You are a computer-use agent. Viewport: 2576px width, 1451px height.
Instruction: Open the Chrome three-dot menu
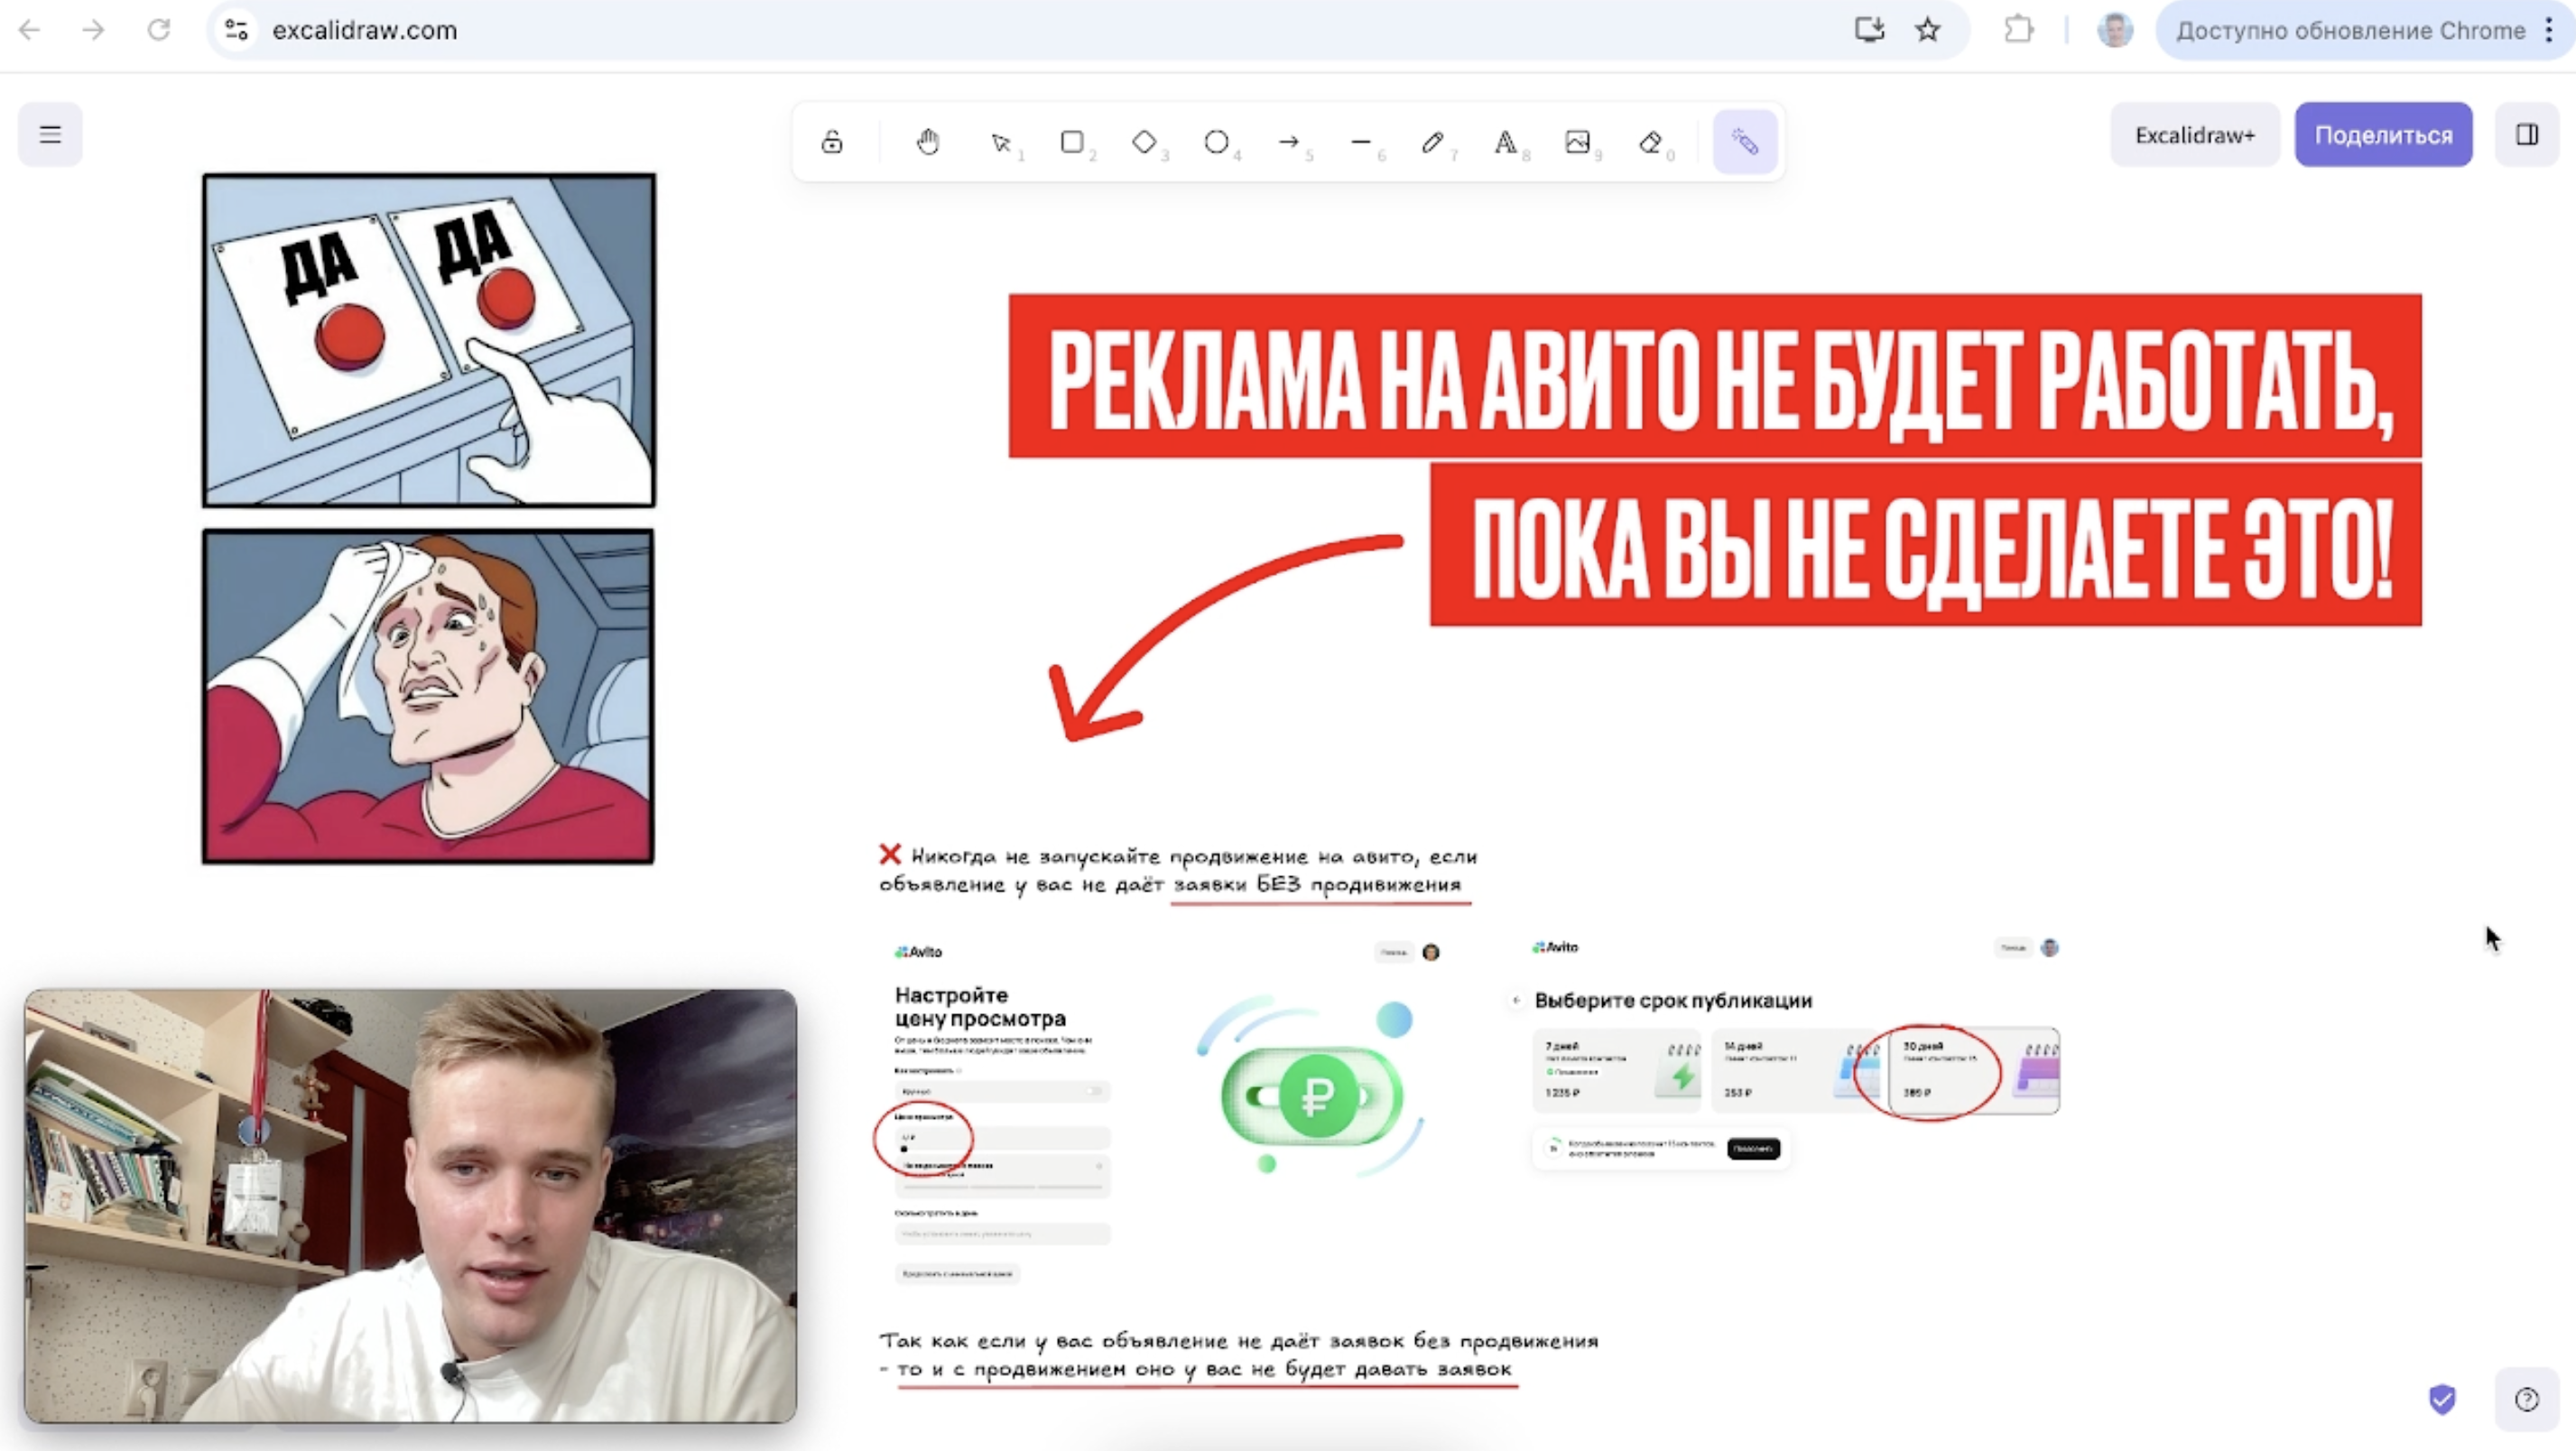coord(2551,30)
